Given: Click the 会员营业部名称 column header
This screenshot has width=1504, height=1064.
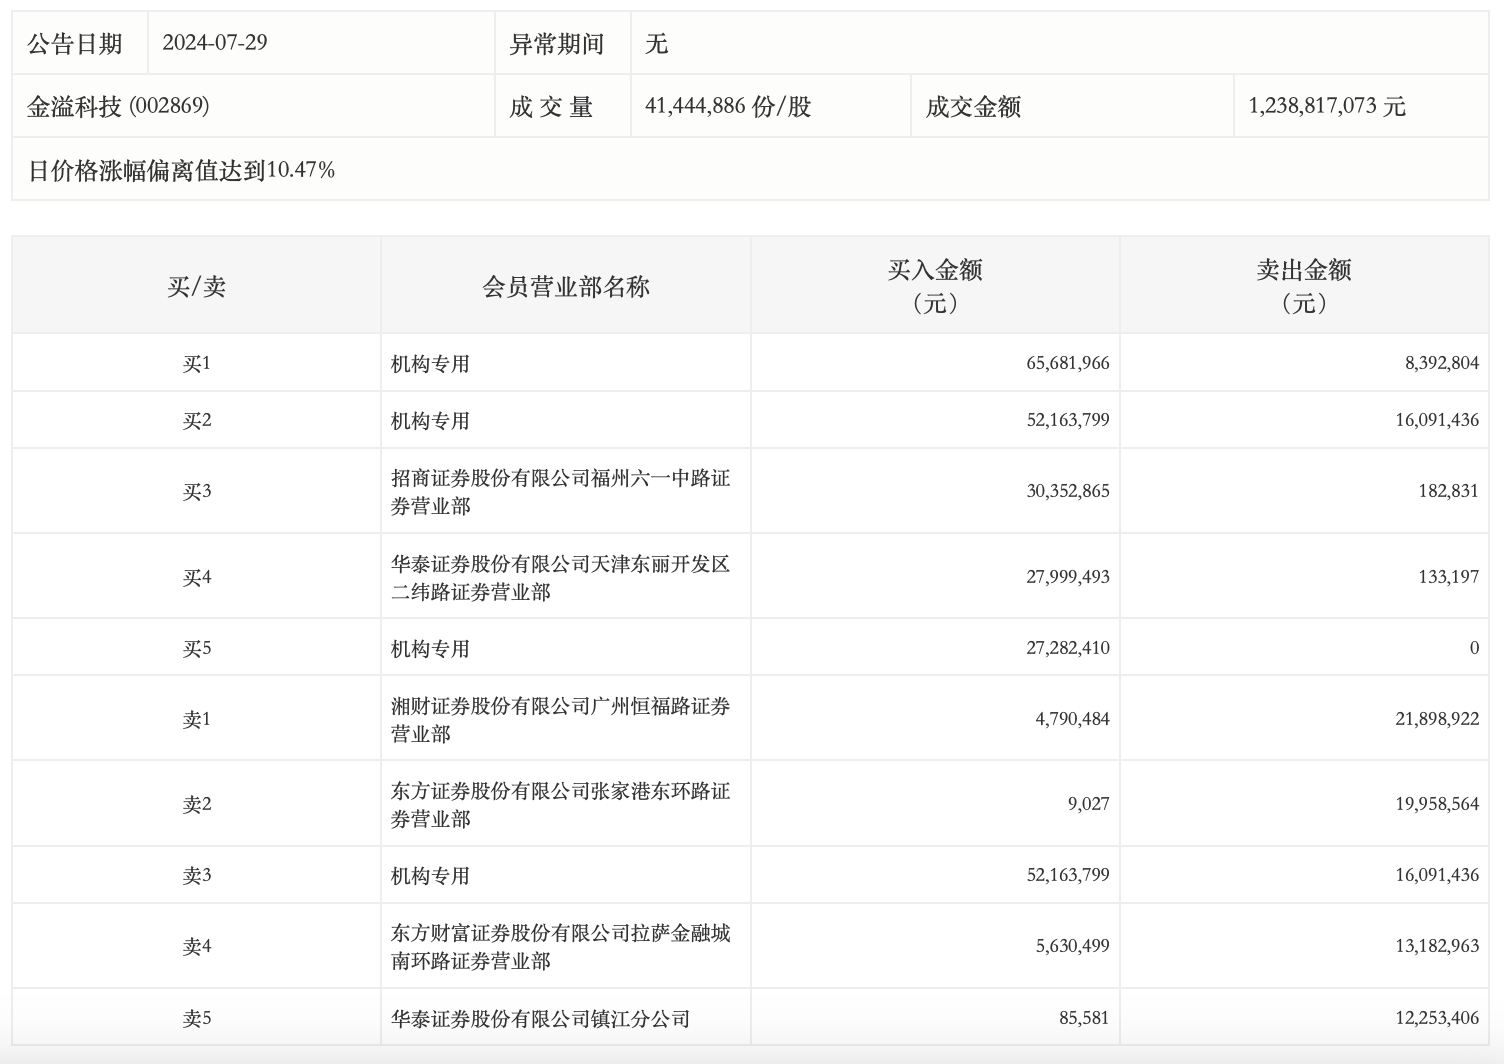Looking at the screenshot, I should (566, 287).
